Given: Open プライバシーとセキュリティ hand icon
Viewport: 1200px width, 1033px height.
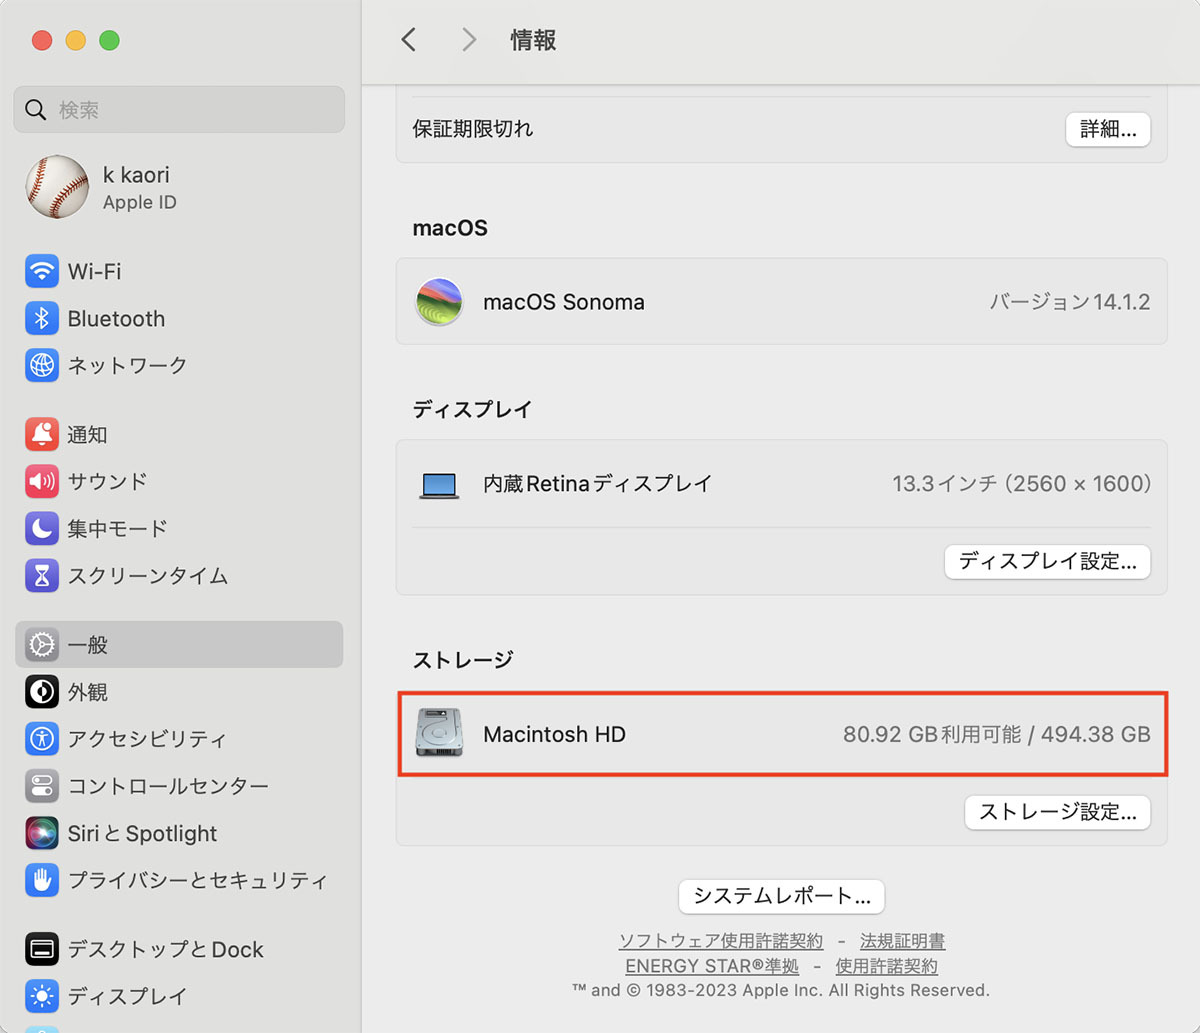Looking at the screenshot, I should pyautogui.click(x=42, y=880).
